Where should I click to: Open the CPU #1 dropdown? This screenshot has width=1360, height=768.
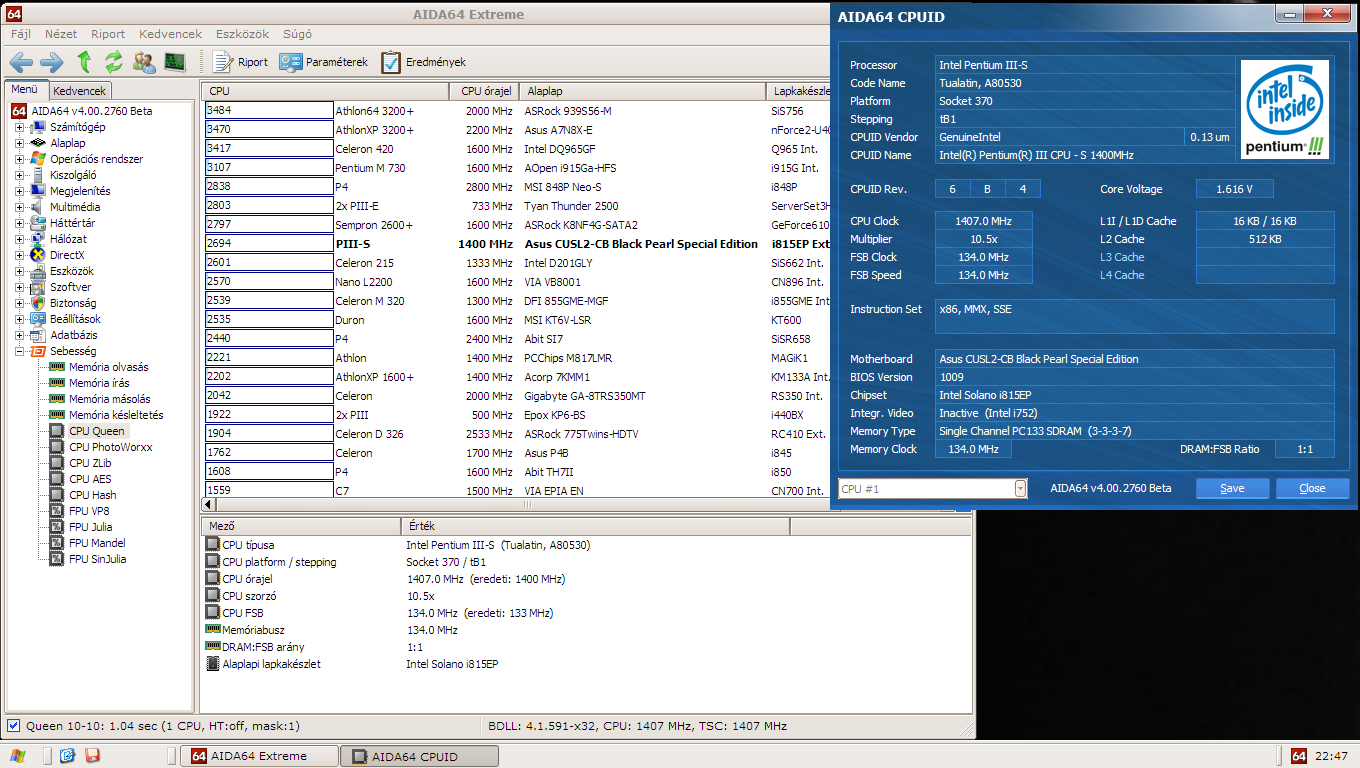1020,488
